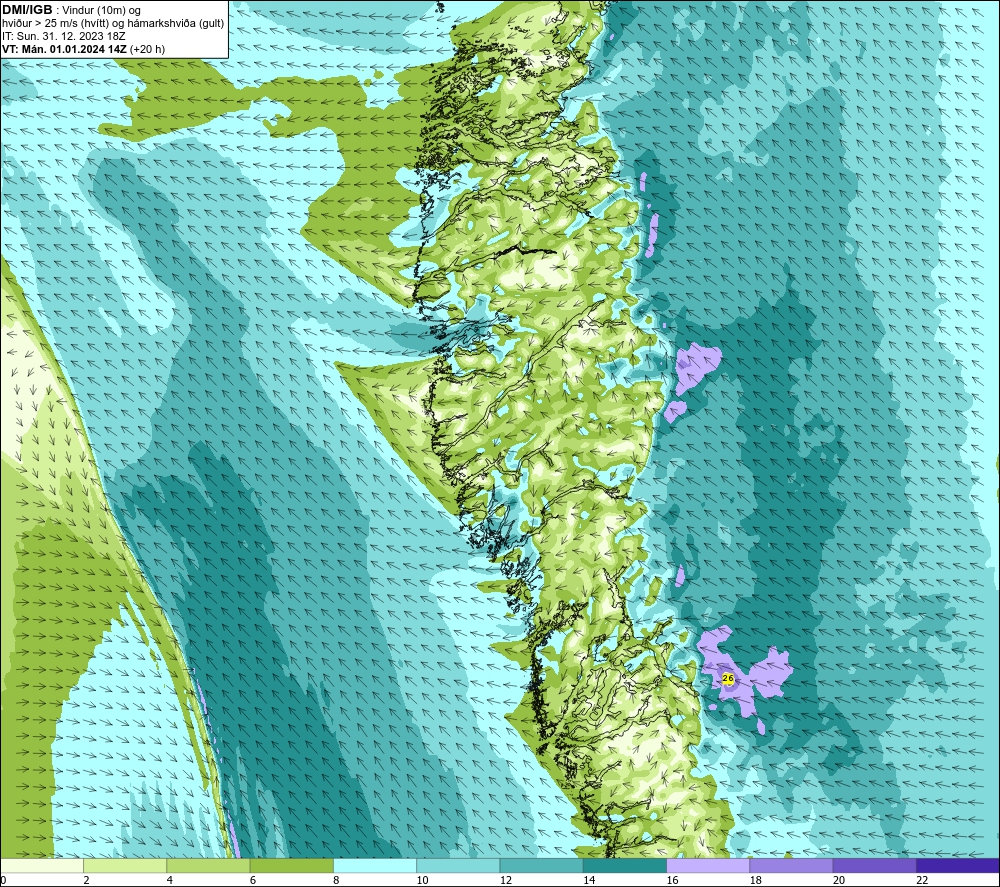This screenshot has width=1000, height=887.
Task: Pick the purple swatch between 18 and 20
Action: [x=791, y=866]
